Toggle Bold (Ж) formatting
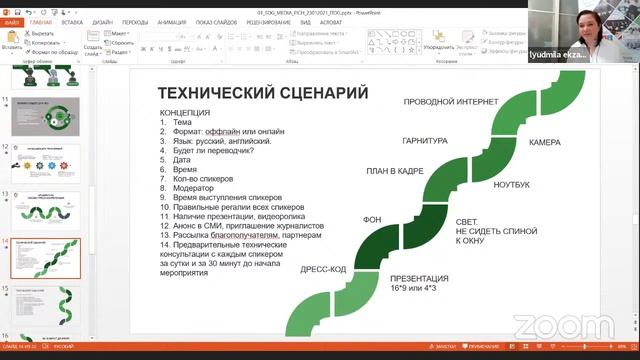 (x=143, y=49)
